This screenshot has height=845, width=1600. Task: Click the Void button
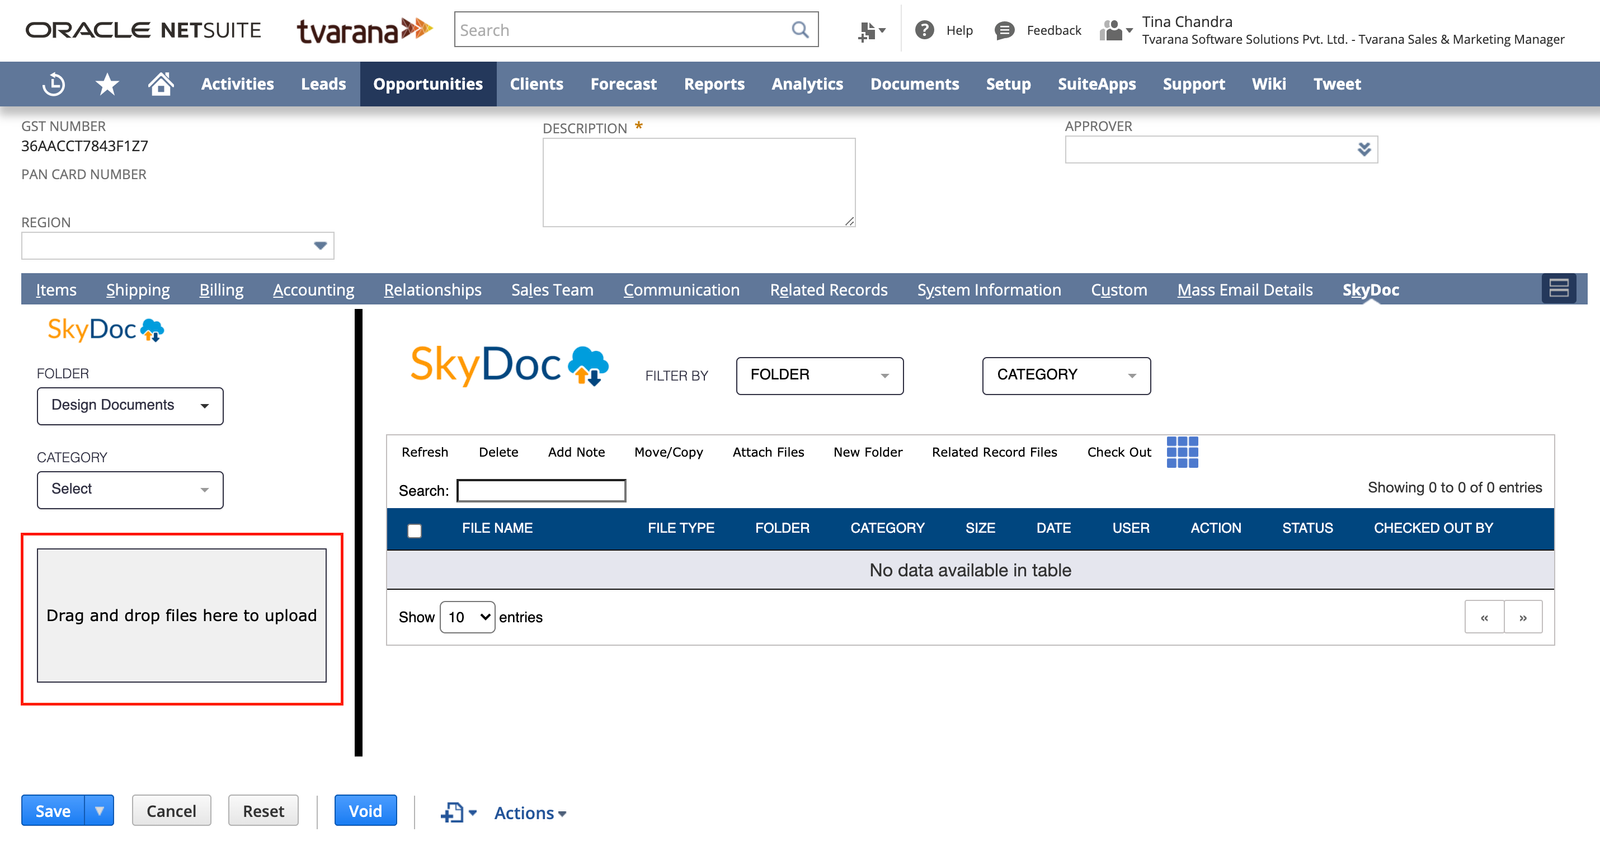tap(365, 811)
